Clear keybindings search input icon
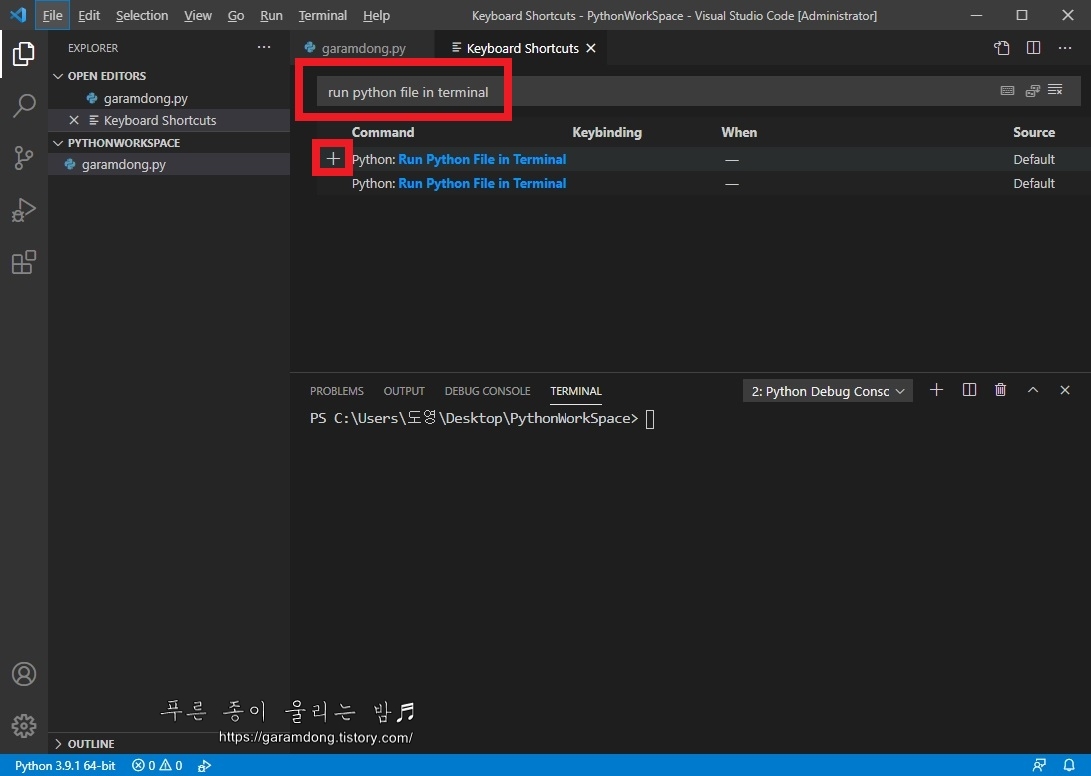This screenshot has height=776, width=1091. (1056, 90)
